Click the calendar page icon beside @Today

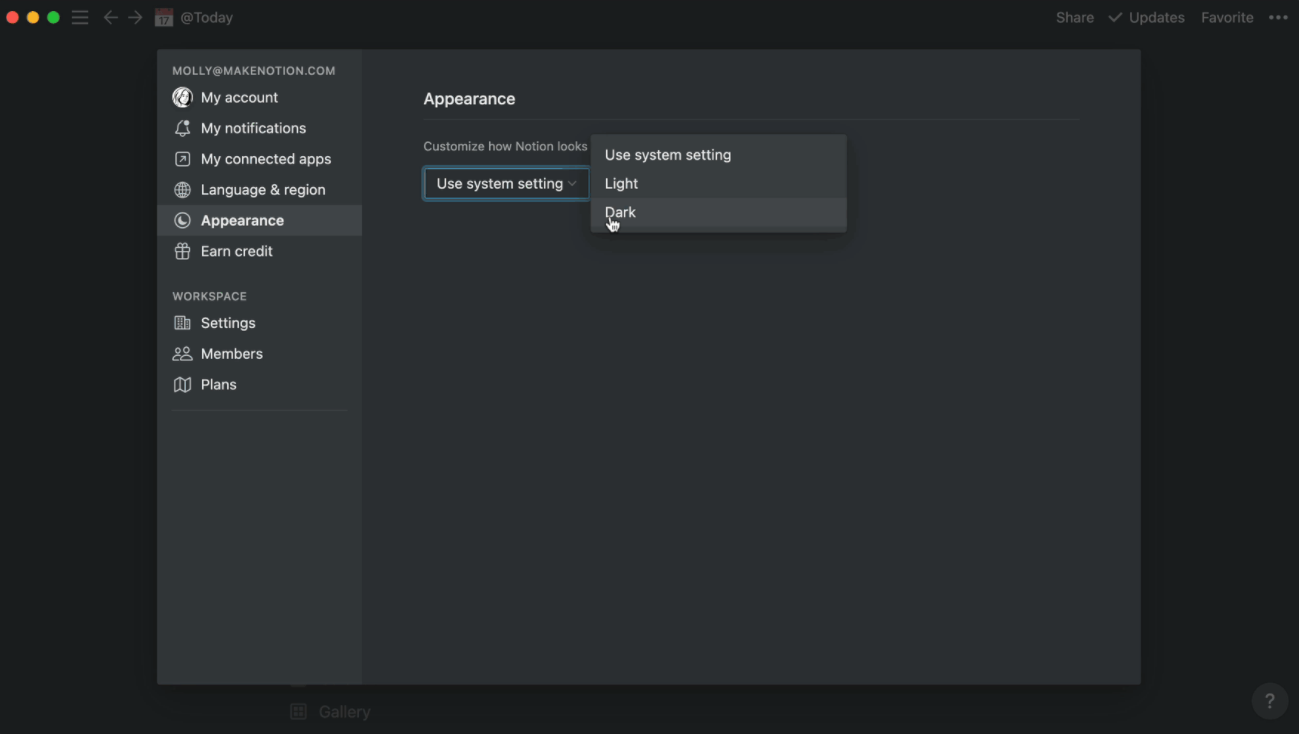point(164,18)
